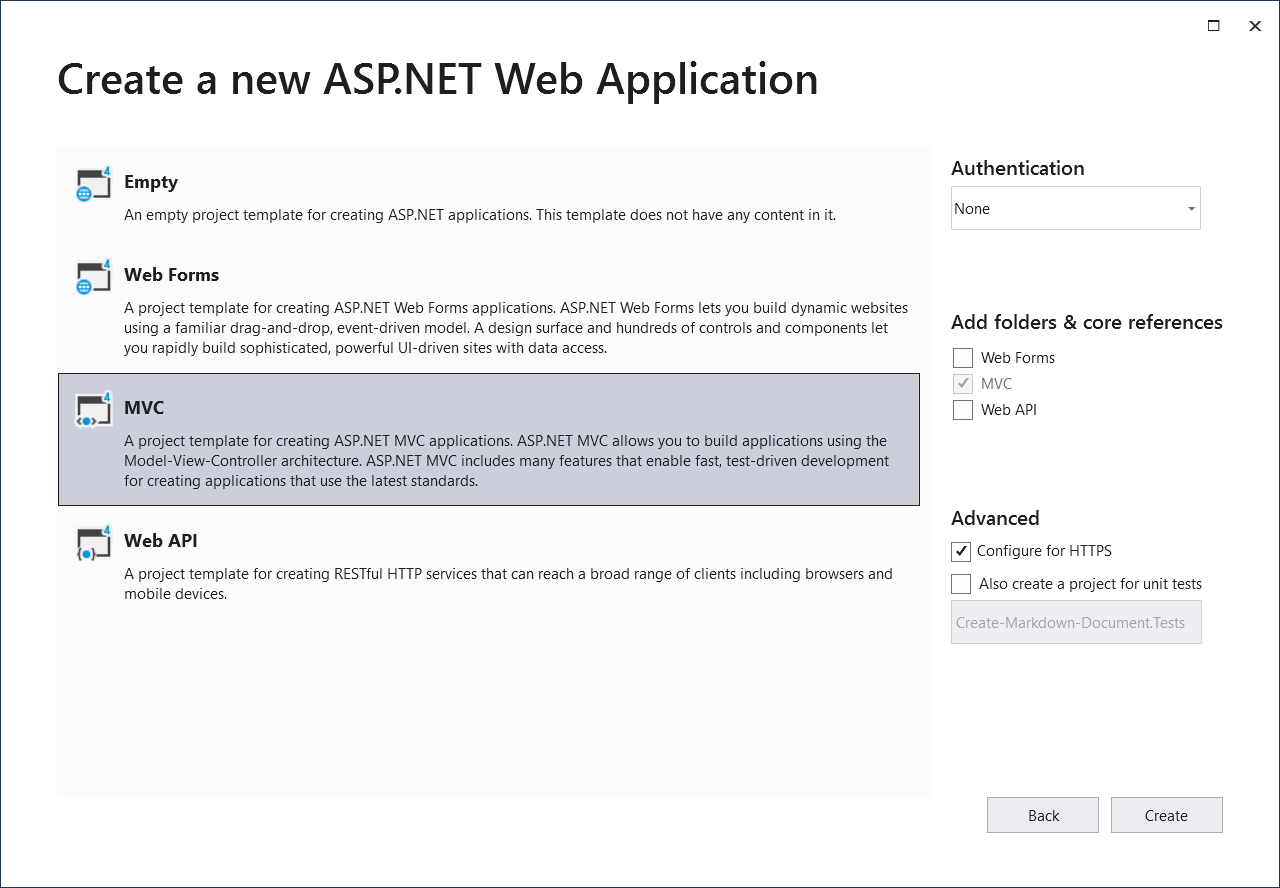Viewport: 1280px width, 888px height.
Task: Uncheck Configure for HTTPS
Action: coord(961,551)
